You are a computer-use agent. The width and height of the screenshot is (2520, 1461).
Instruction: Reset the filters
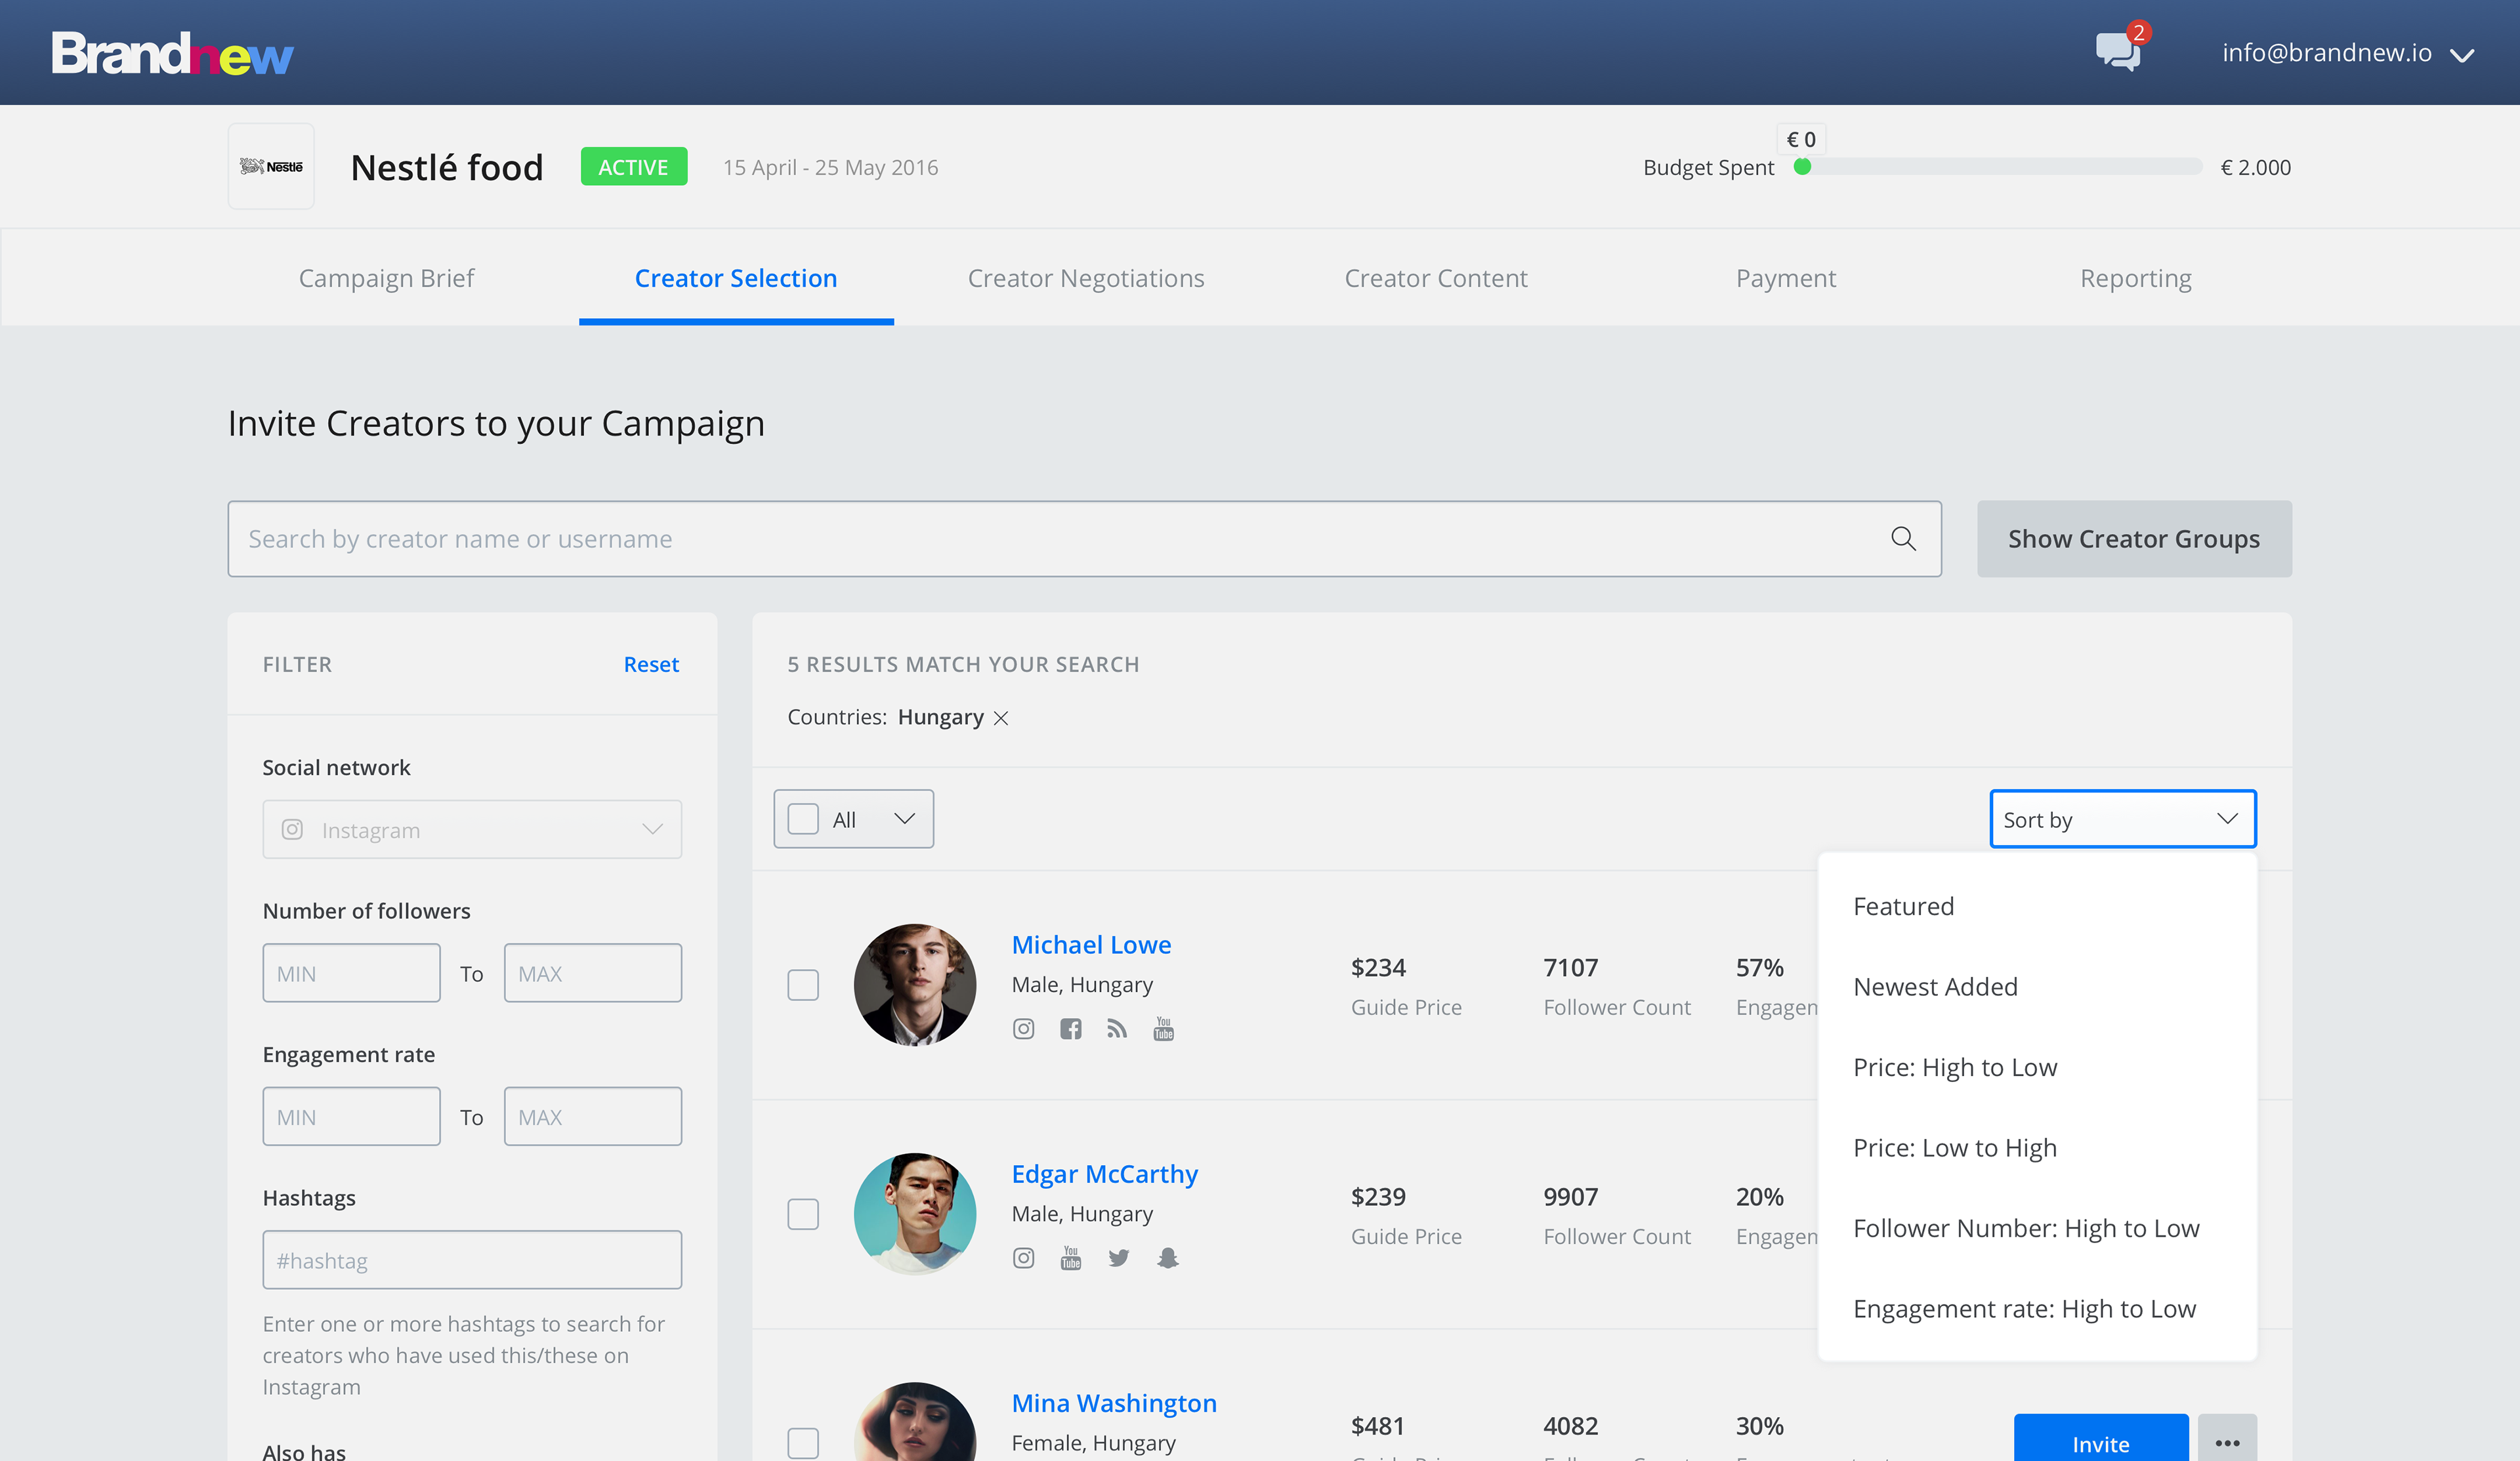[651, 665]
